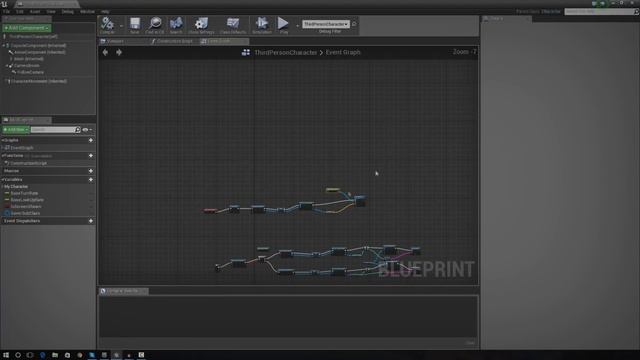Image resolution: width=640 pixels, height=360 pixels.
Task: Click the green Add Component dropdown button
Action: click(27, 28)
